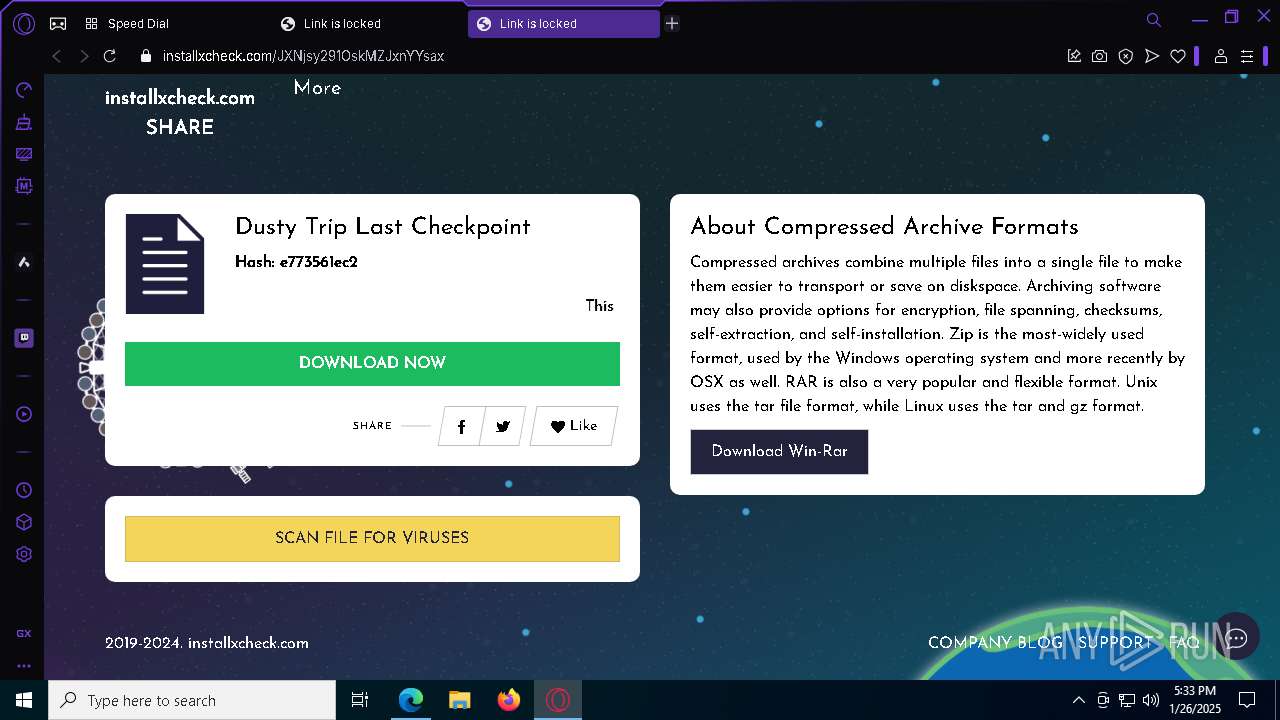
Task: Click 'About Compressed Archive Formats' heading
Action: click(x=884, y=227)
